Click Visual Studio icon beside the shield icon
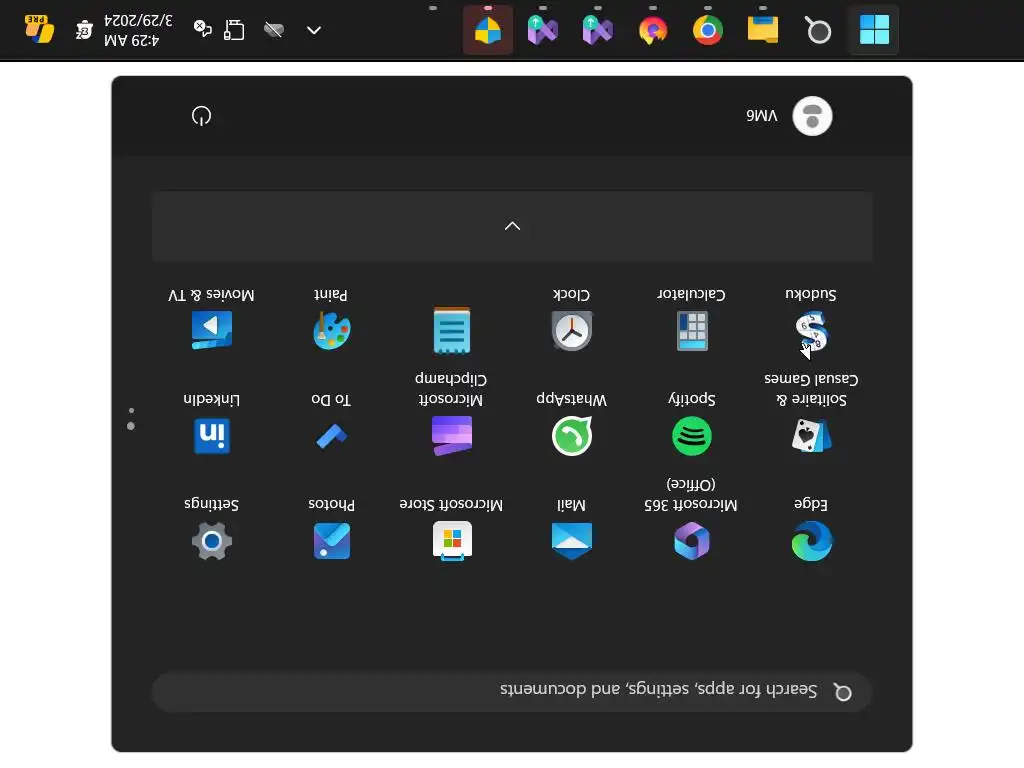Viewport: 1024px width, 768px height. click(543, 30)
